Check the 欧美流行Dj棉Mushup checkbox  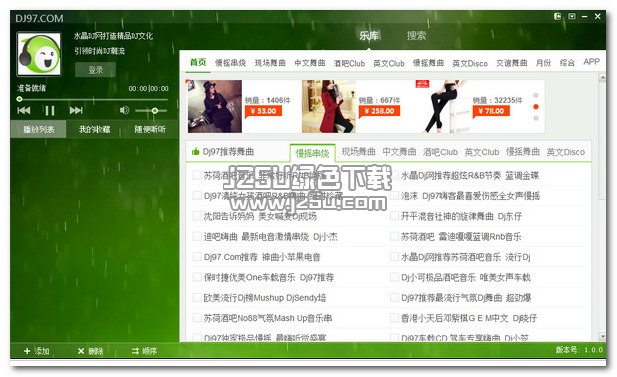click(197, 297)
